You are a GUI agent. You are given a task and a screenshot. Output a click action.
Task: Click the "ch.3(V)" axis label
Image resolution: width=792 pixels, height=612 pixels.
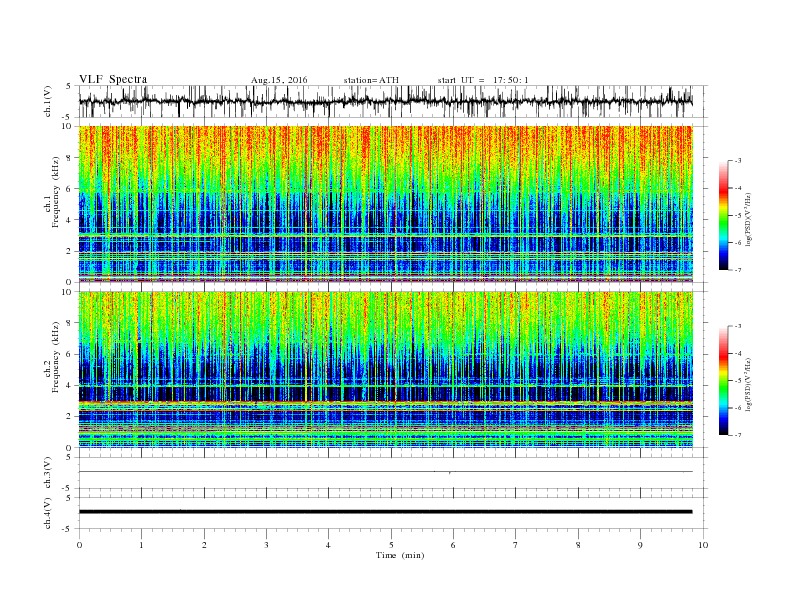(x=48, y=473)
